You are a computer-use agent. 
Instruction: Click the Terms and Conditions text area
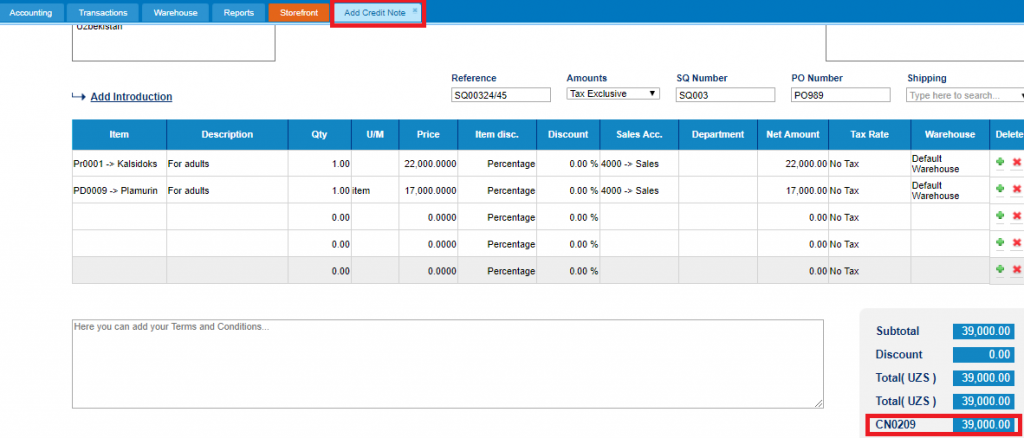(x=447, y=364)
